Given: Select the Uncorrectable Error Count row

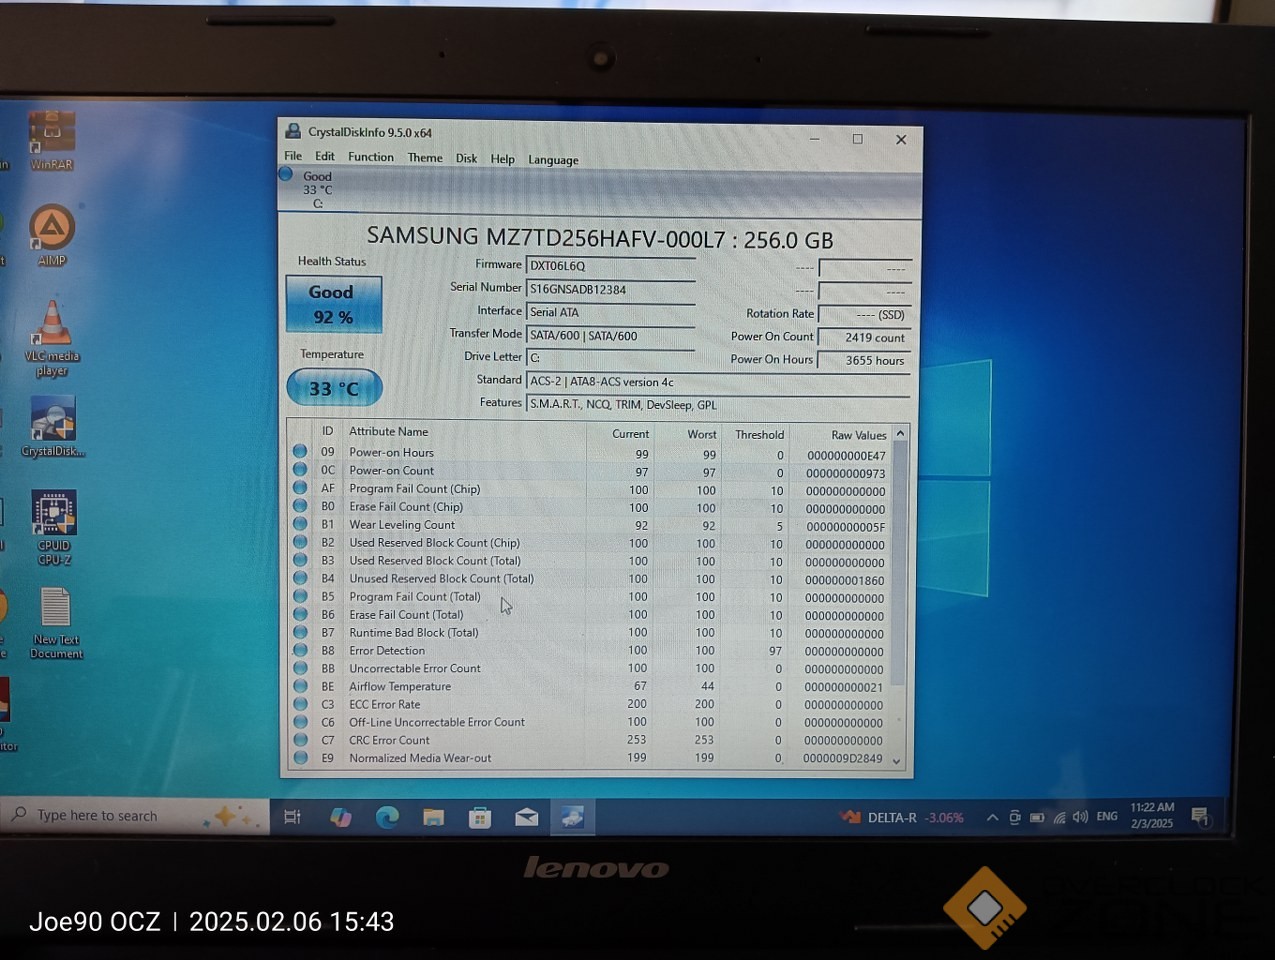Looking at the screenshot, I should (x=589, y=669).
